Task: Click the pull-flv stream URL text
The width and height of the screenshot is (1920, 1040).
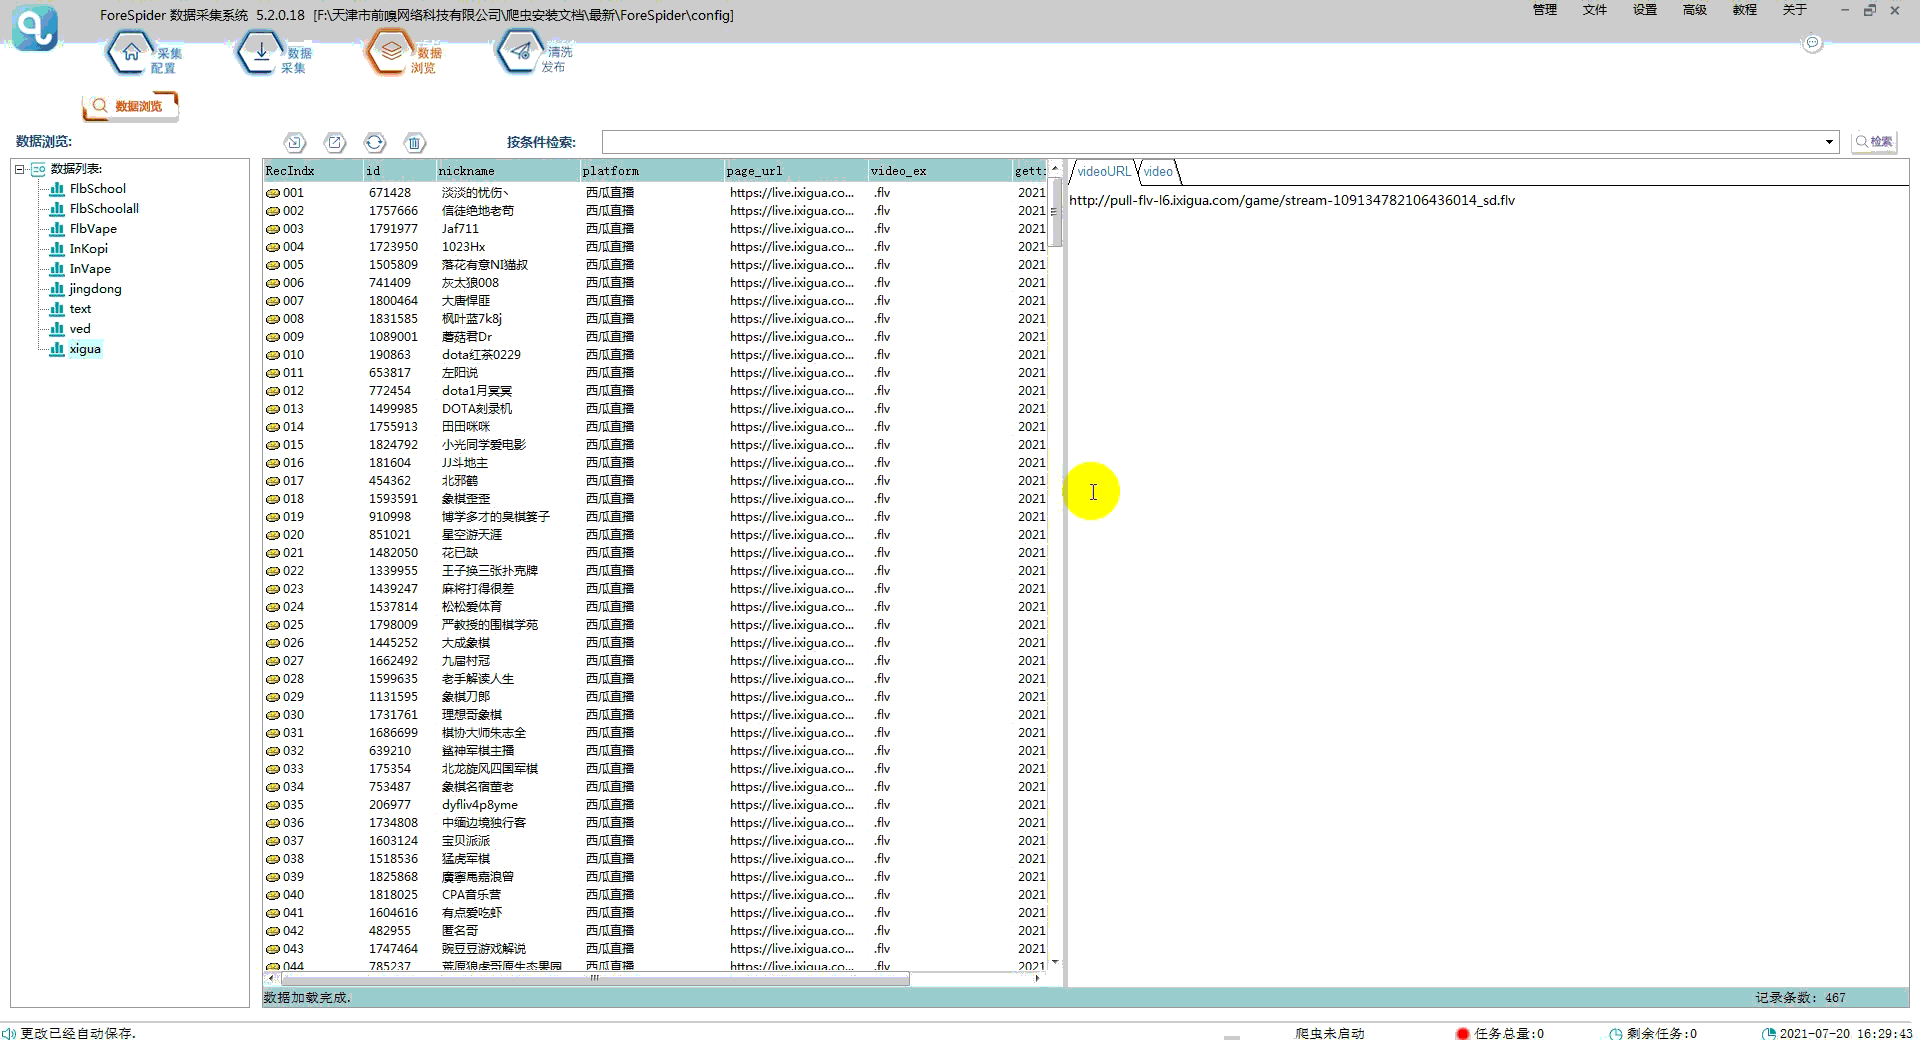Action: point(1292,200)
